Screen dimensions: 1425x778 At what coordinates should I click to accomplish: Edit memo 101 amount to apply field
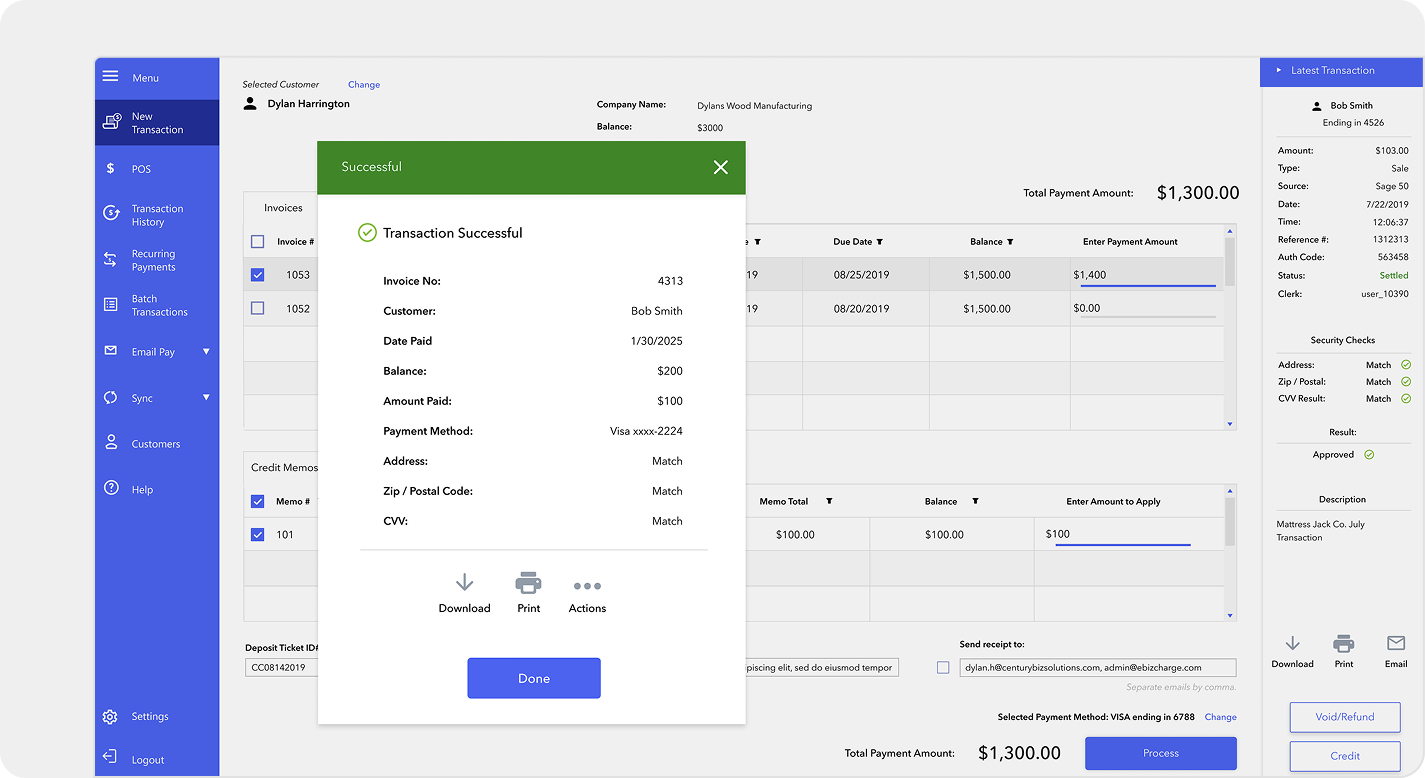coord(1118,535)
